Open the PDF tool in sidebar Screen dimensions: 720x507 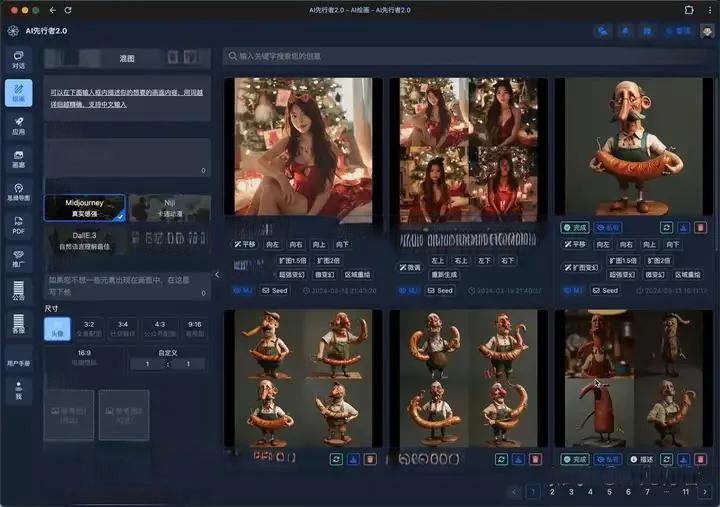(x=18, y=225)
